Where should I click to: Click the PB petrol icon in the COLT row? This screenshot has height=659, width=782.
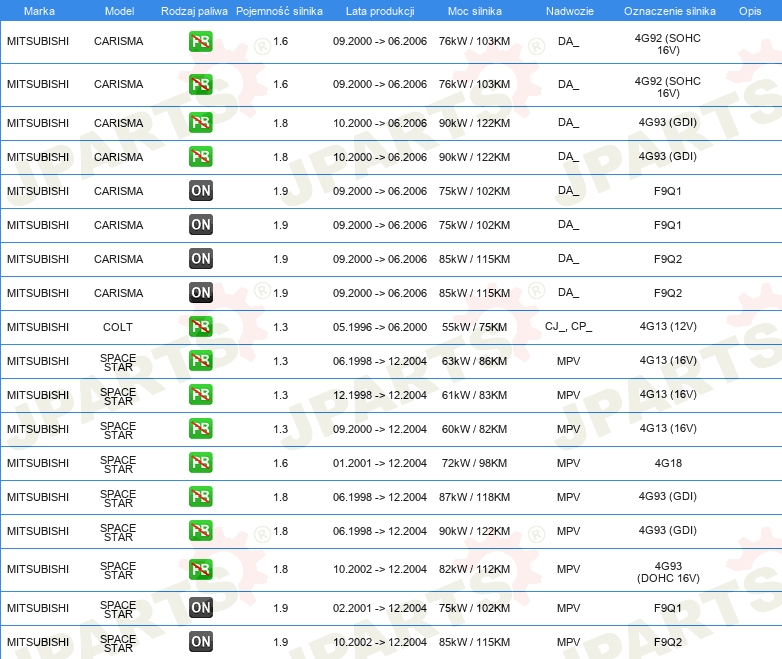pyautogui.click(x=201, y=327)
